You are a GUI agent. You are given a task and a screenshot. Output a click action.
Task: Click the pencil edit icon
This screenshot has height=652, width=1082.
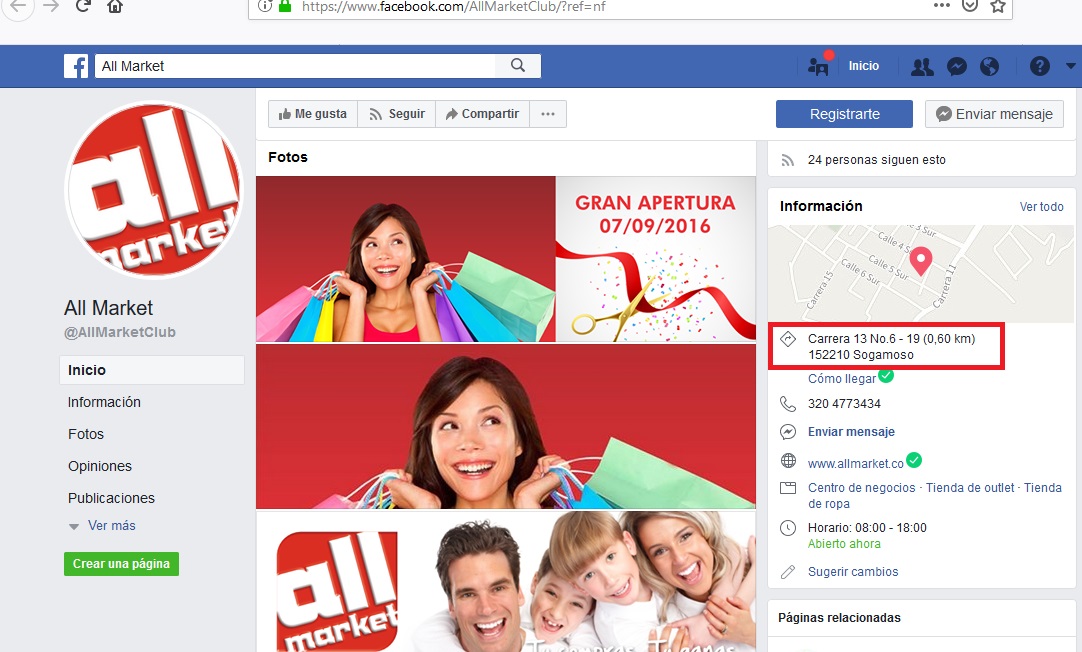pos(788,572)
